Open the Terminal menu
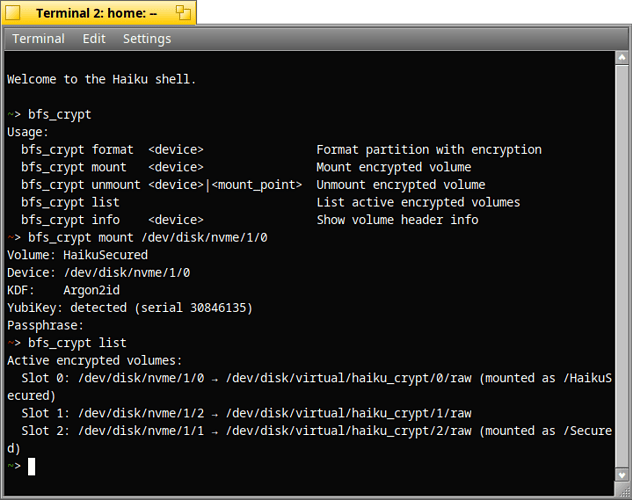This screenshot has height=500, width=632. click(38, 39)
